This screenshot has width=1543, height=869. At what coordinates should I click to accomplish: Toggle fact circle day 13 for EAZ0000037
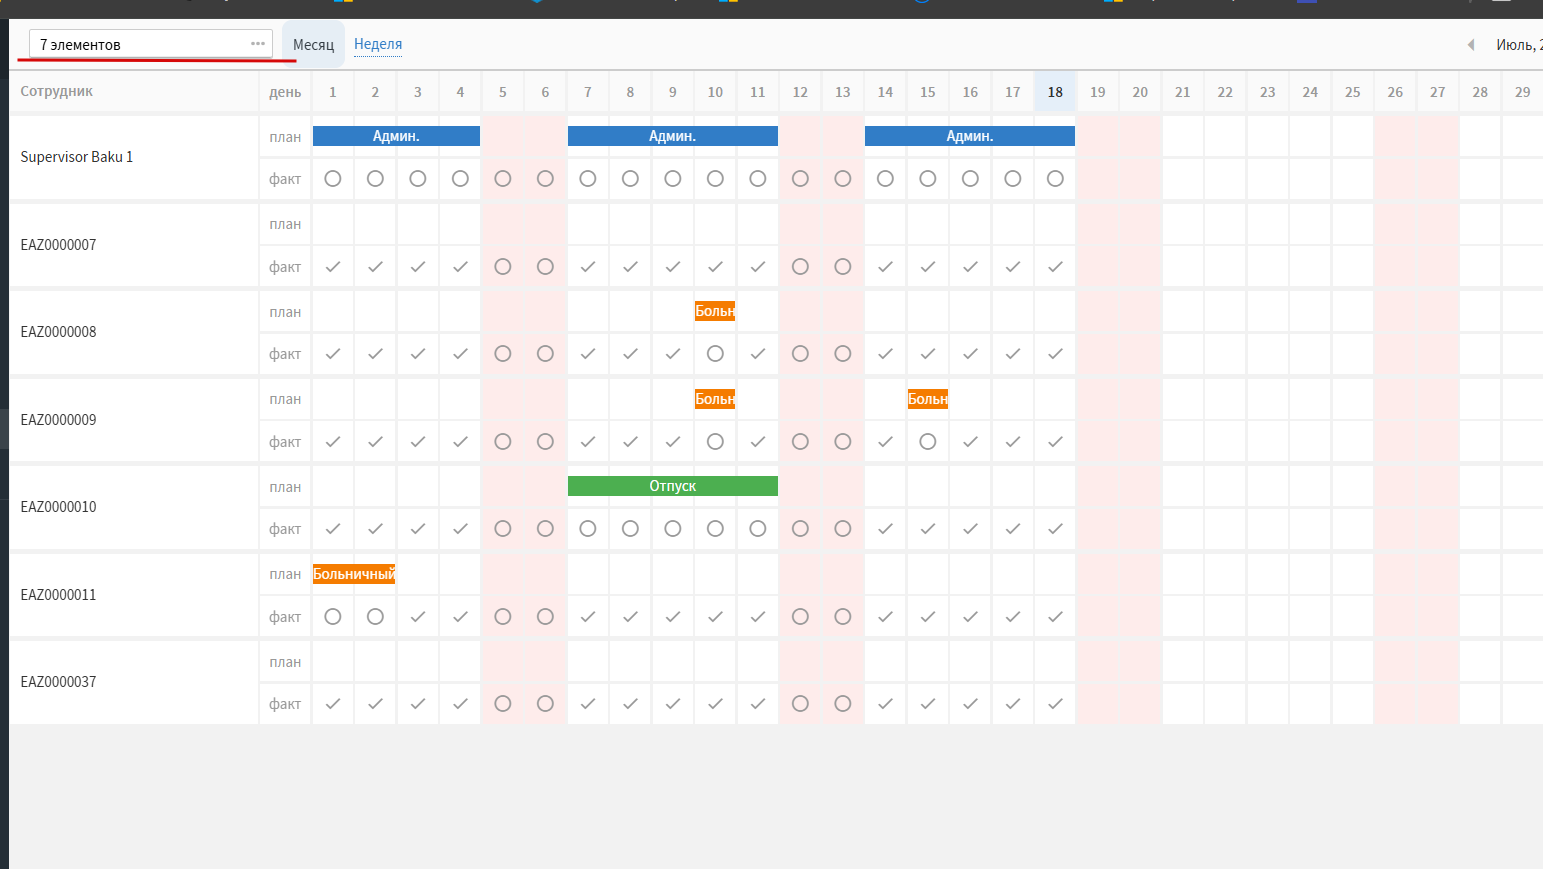[x=843, y=704]
